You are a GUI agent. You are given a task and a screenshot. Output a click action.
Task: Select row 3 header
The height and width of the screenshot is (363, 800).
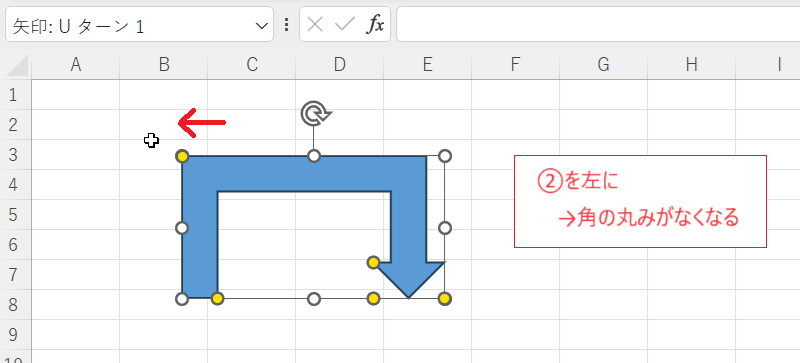click(x=15, y=155)
